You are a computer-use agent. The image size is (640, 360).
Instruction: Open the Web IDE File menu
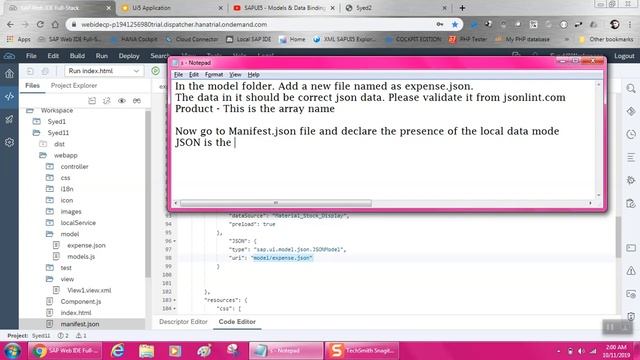coord(31,56)
